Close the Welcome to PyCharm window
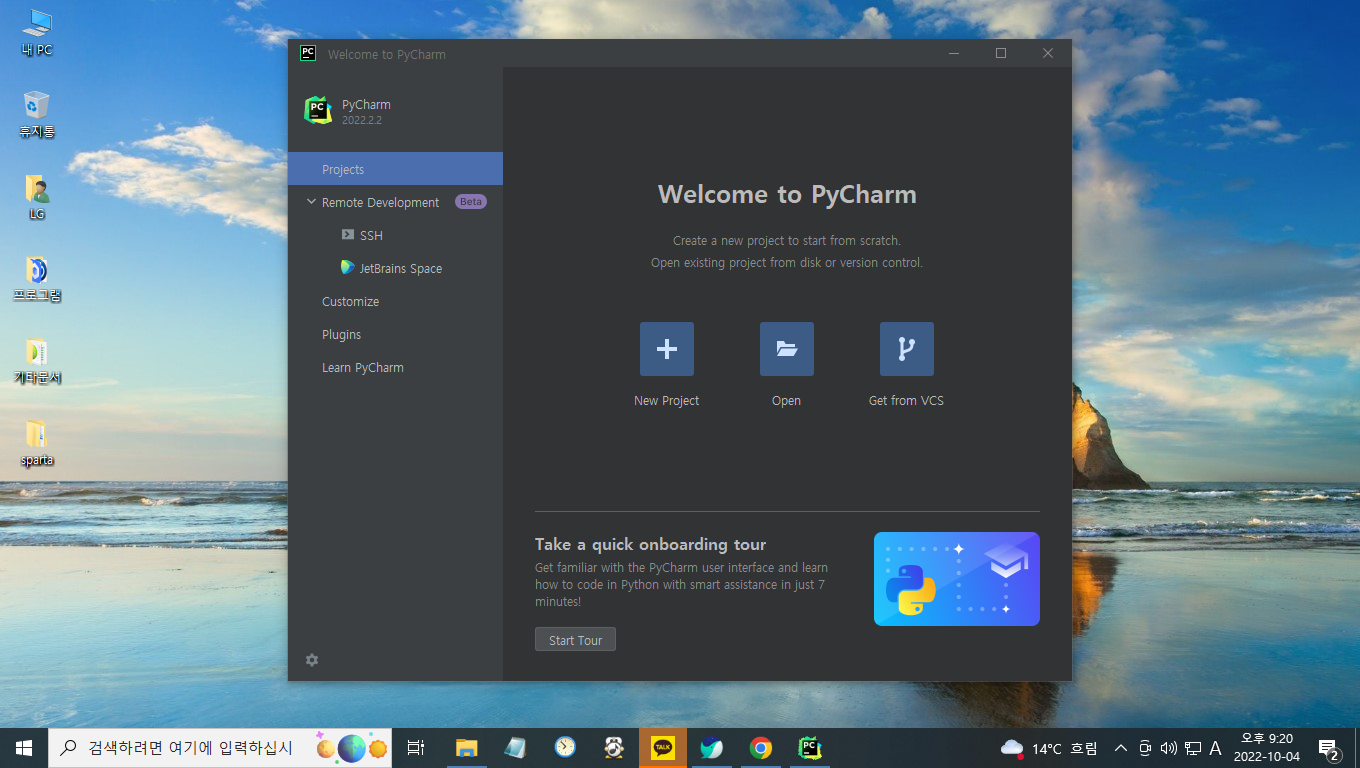The height and width of the screenshot is (768, 1360). click(1048, 53)
